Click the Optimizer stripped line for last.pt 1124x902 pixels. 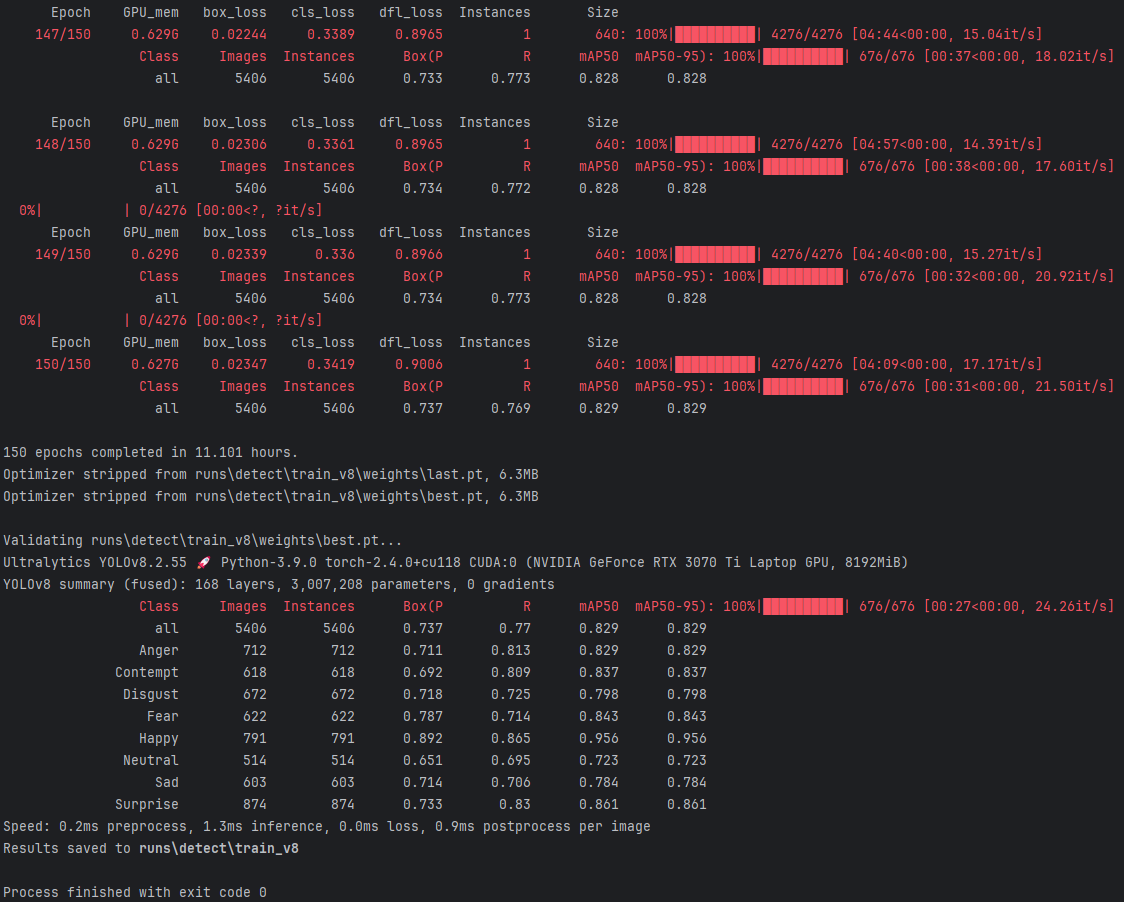pos(271,475)
